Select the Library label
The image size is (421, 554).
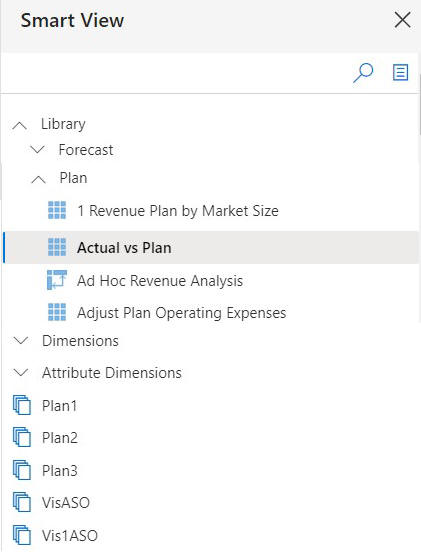click(x=63, y=124)
